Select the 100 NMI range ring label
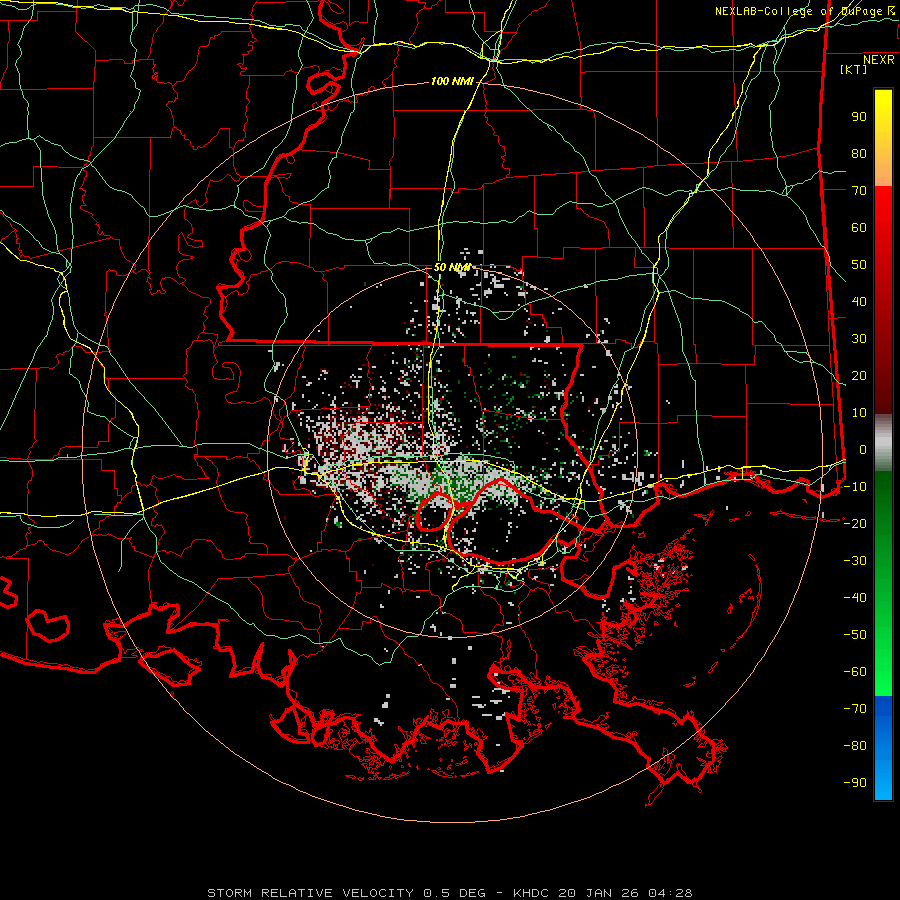Viewport: 900px width, 900px height. click(452, 81)
